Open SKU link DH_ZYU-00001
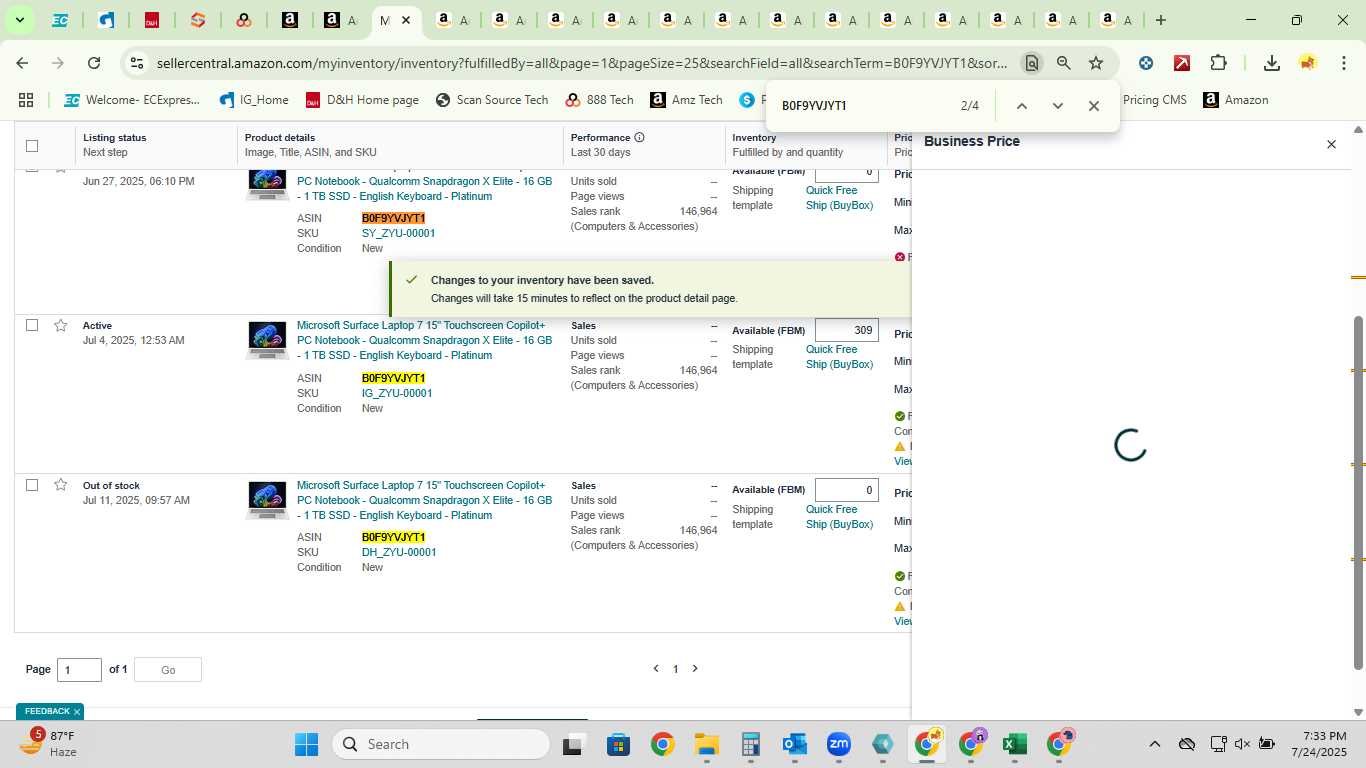Image resolution: width=1366 pixels, height=768 pixels. pyautogui.click(x=399, y=552)
